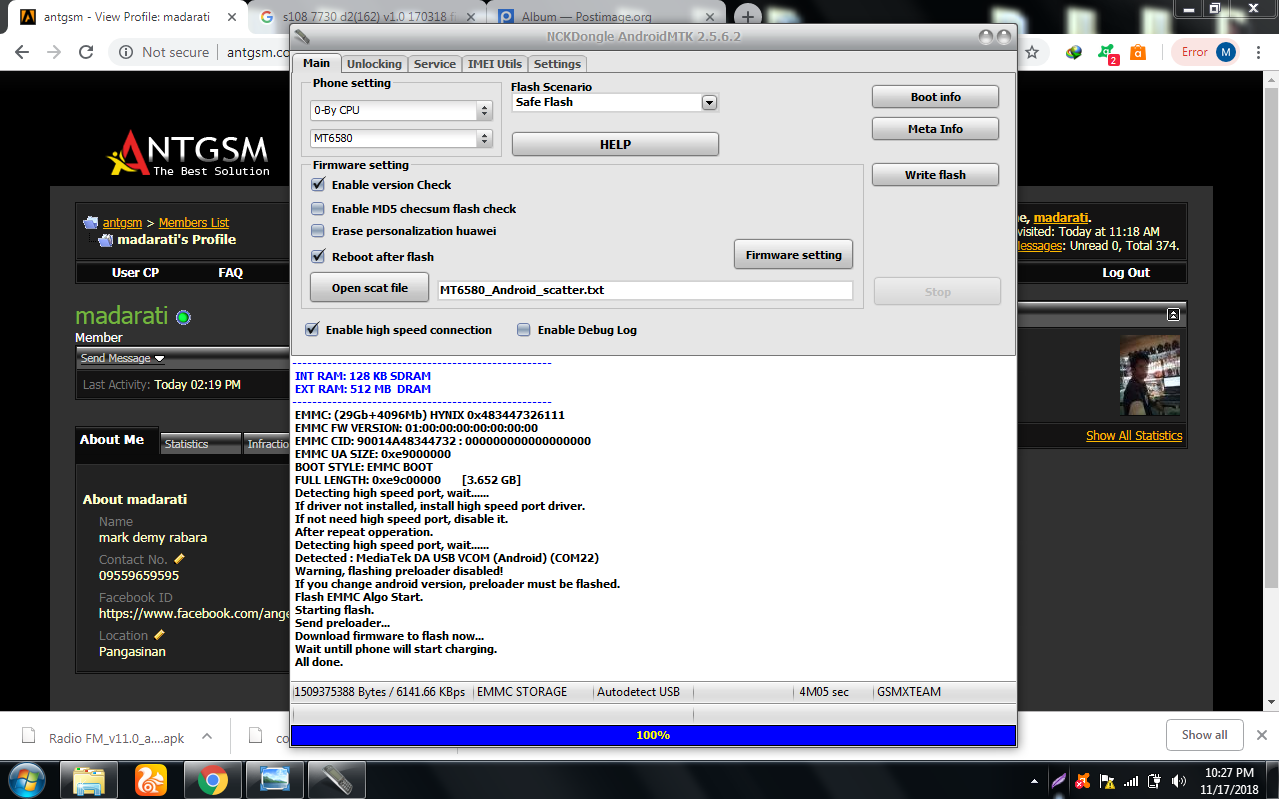Open Internet Download Manager extension icon
Screen dimensions: 1279x799
[1074, 52]
